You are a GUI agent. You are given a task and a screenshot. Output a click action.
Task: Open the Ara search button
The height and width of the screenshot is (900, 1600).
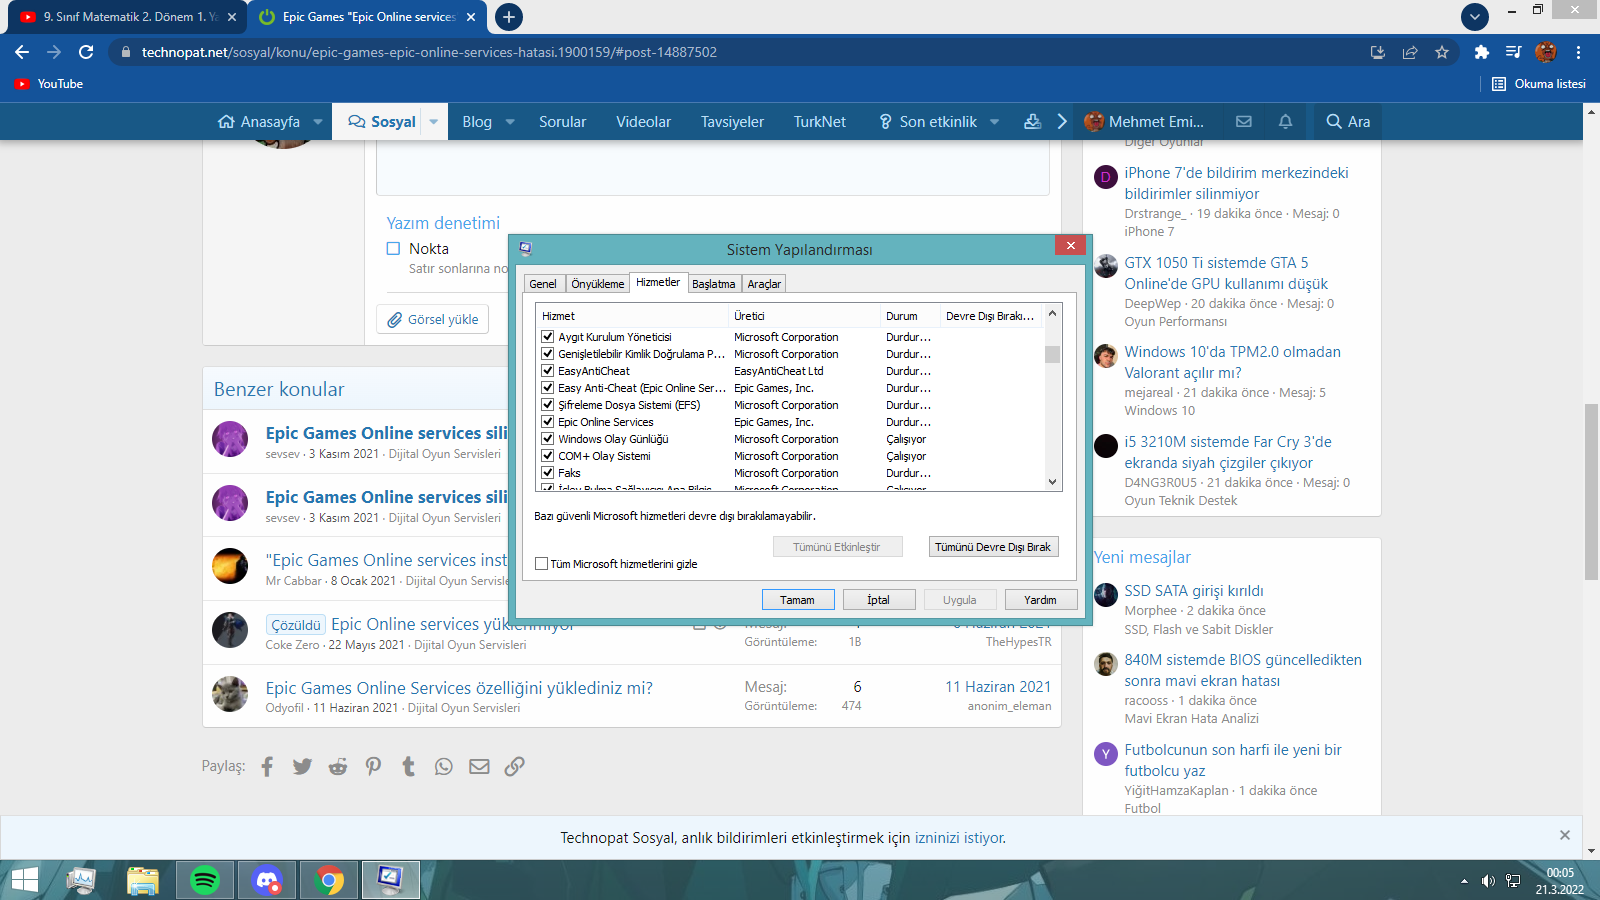(x=1348, y=121)
